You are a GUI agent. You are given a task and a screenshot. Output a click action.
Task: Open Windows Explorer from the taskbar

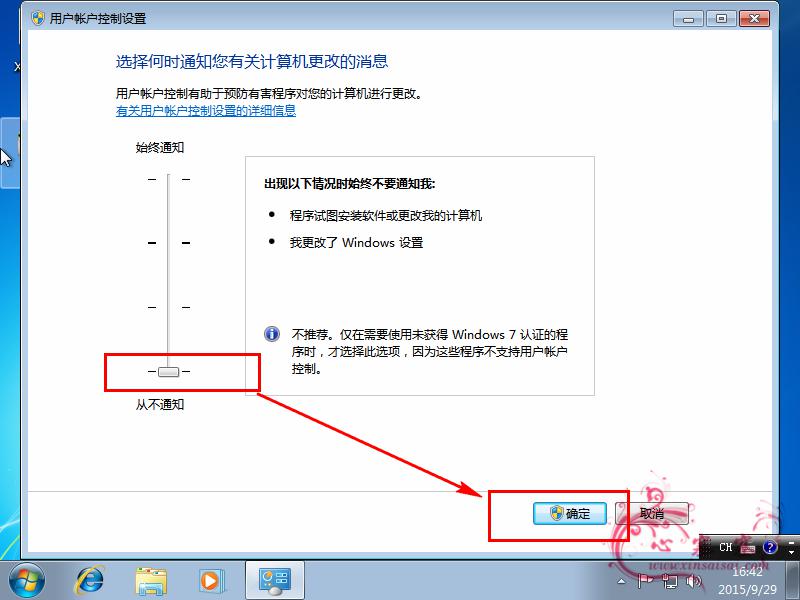pyautogui.click(x=152, y=580)
